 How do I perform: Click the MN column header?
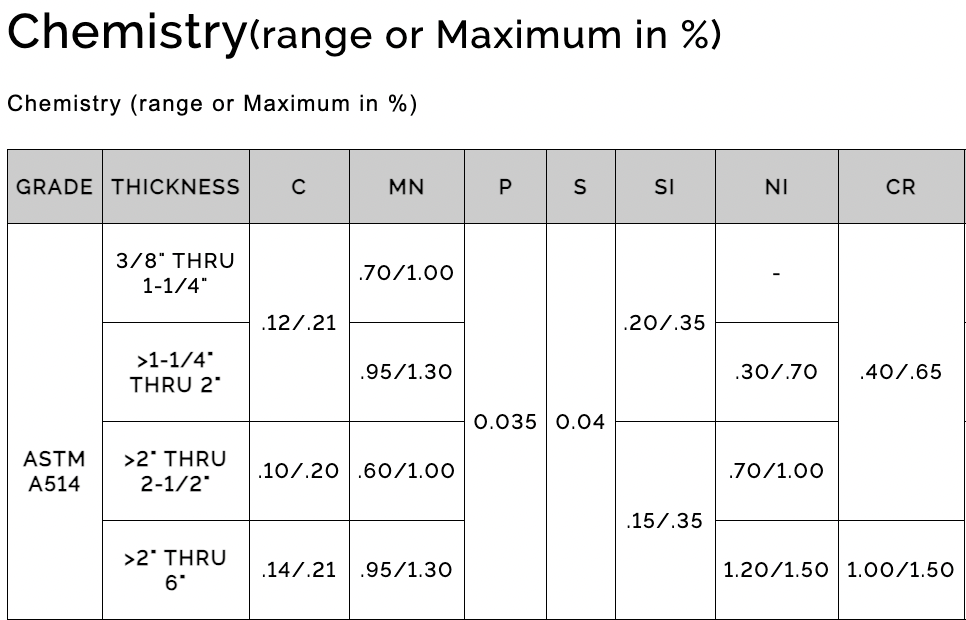point(406,187)
